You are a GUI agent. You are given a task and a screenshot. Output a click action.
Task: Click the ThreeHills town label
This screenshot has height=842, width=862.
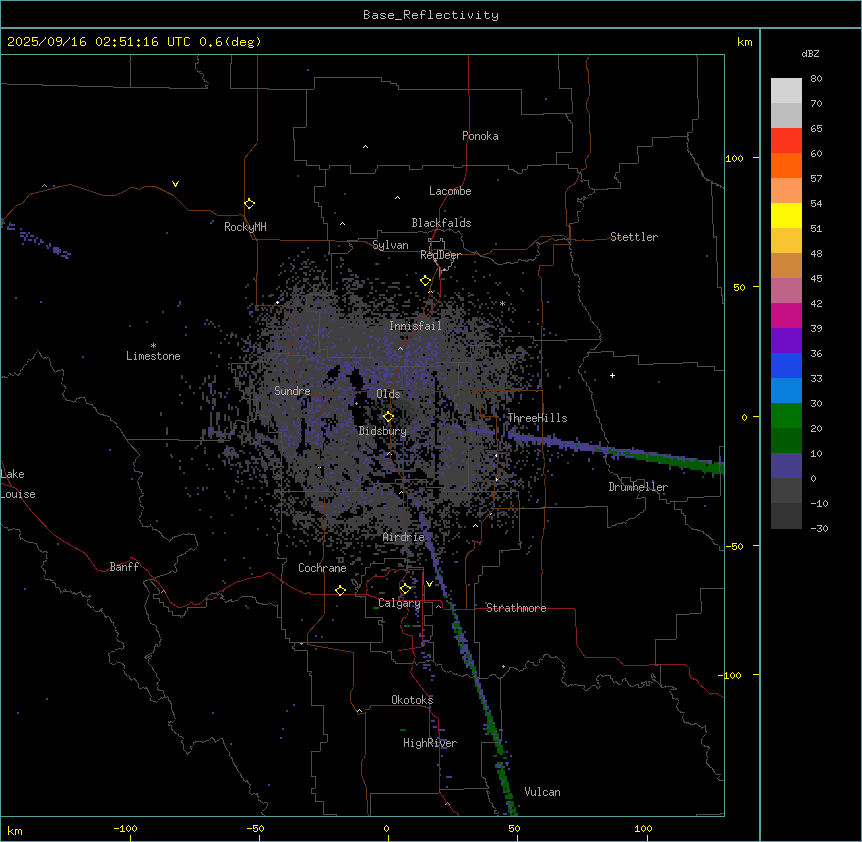point(537,418)
